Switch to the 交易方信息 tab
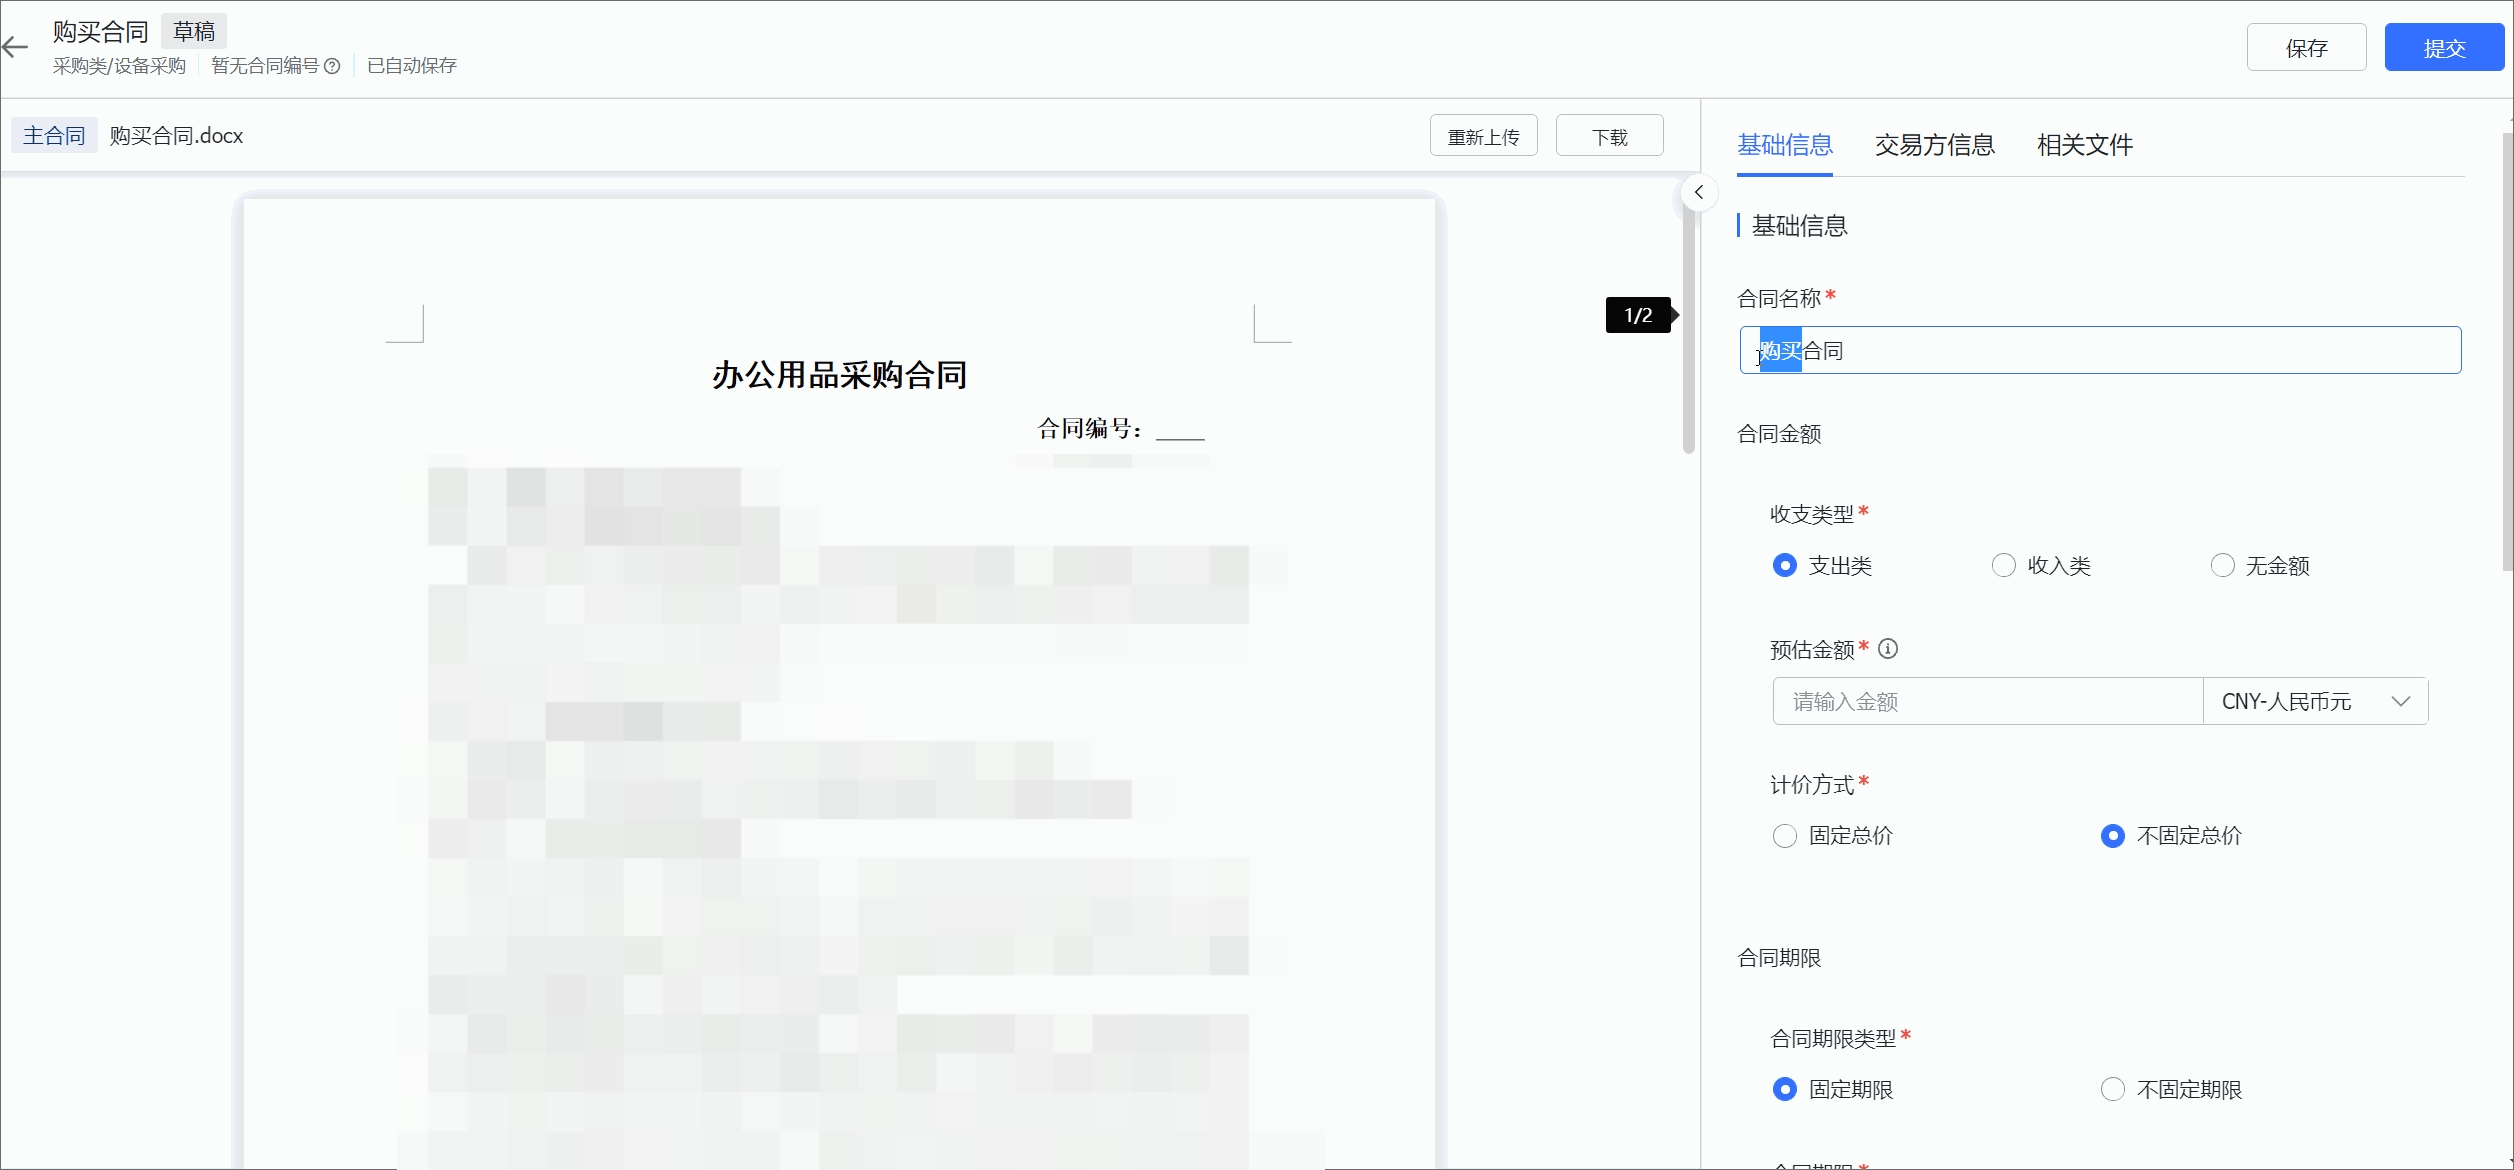The image size is (2514, 1170). coord(1934,145)
